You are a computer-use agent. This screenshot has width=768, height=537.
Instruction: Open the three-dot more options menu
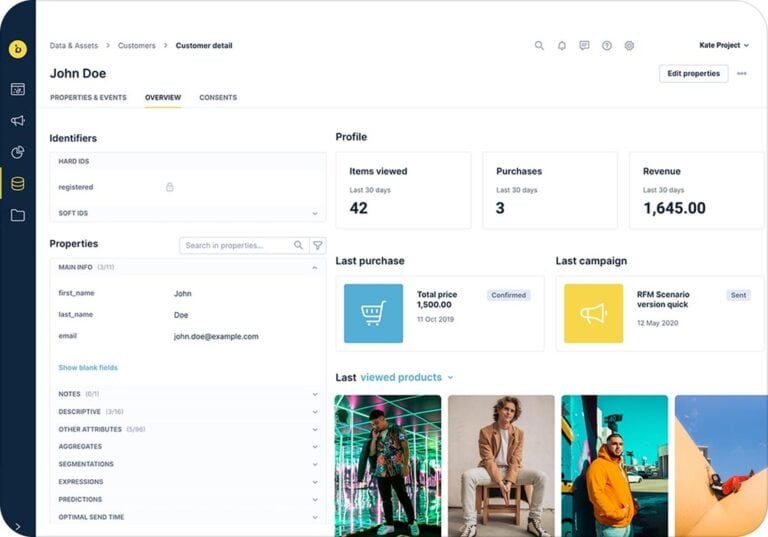tap(742, 74)
